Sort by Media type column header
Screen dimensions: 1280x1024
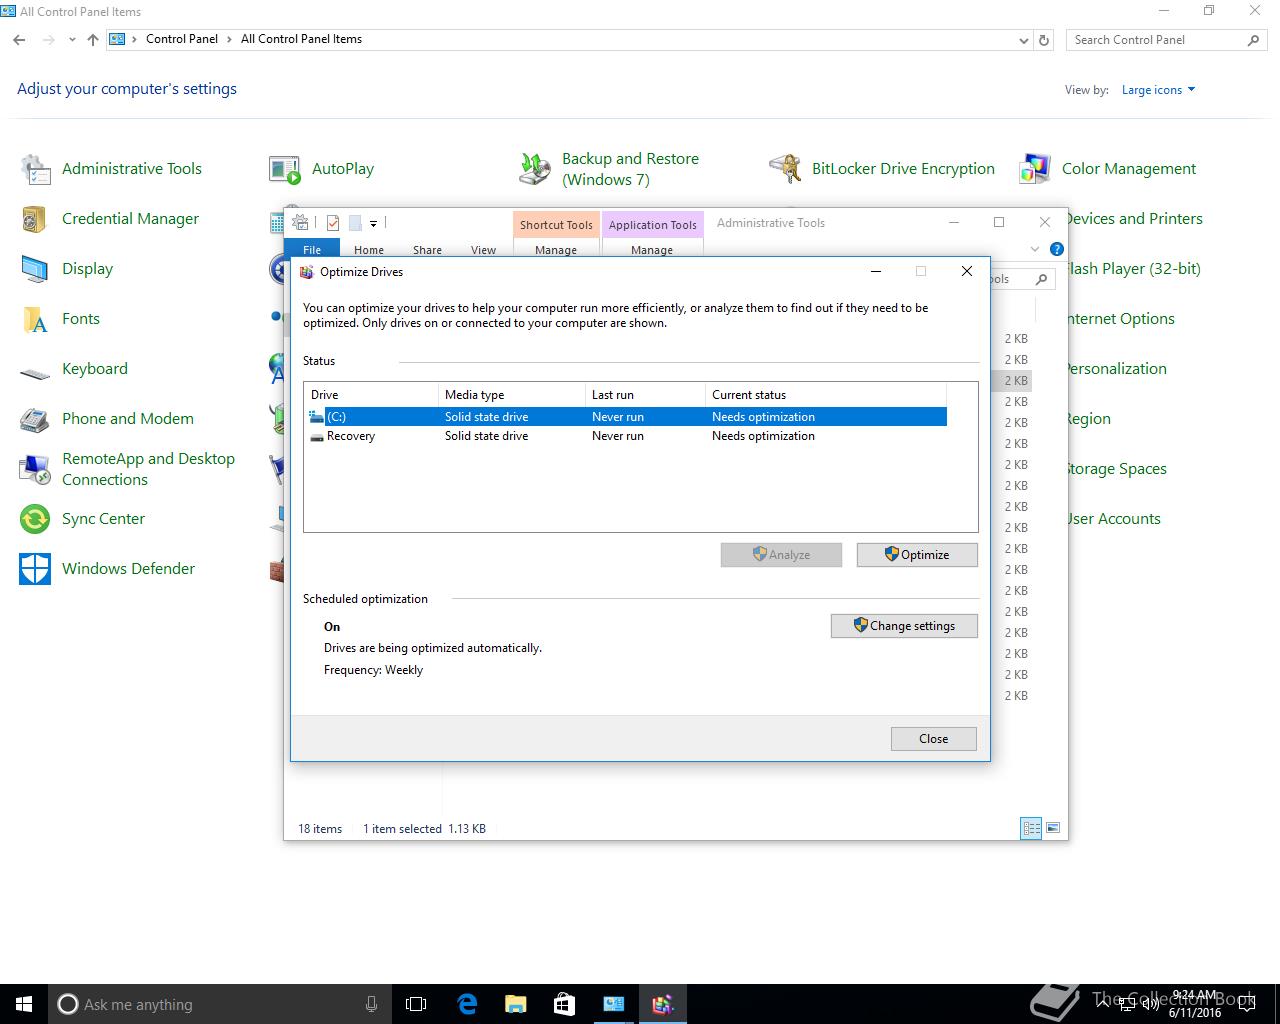[511, 394]
